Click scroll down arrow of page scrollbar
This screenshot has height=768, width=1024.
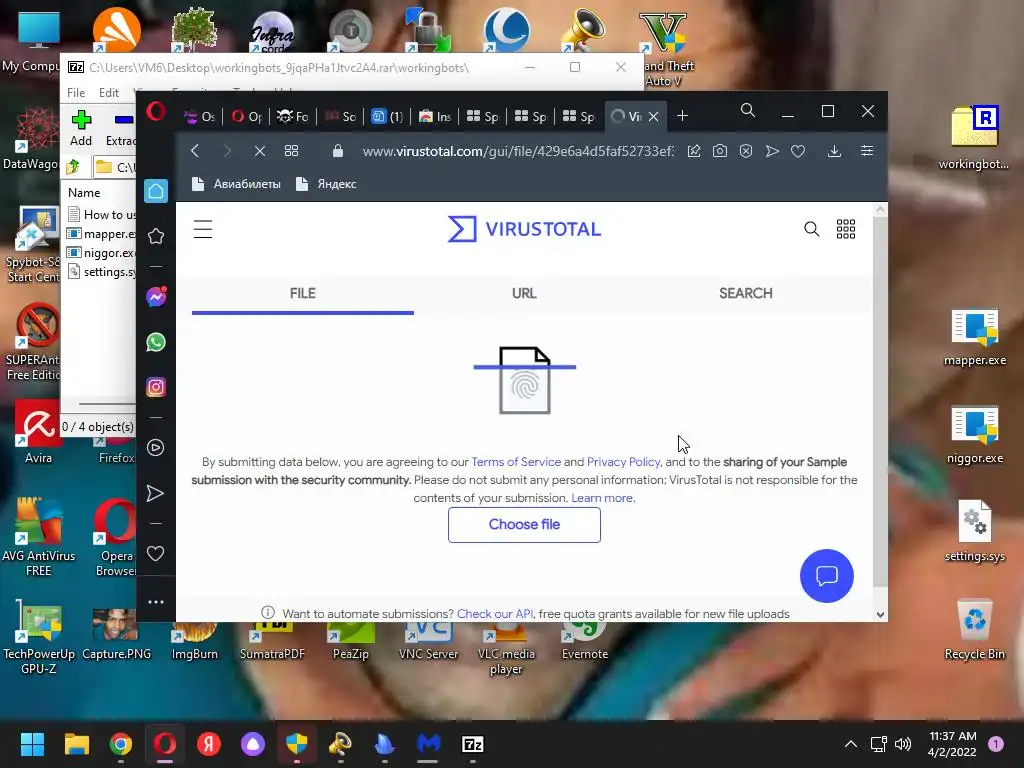click(x=880, y=615)
